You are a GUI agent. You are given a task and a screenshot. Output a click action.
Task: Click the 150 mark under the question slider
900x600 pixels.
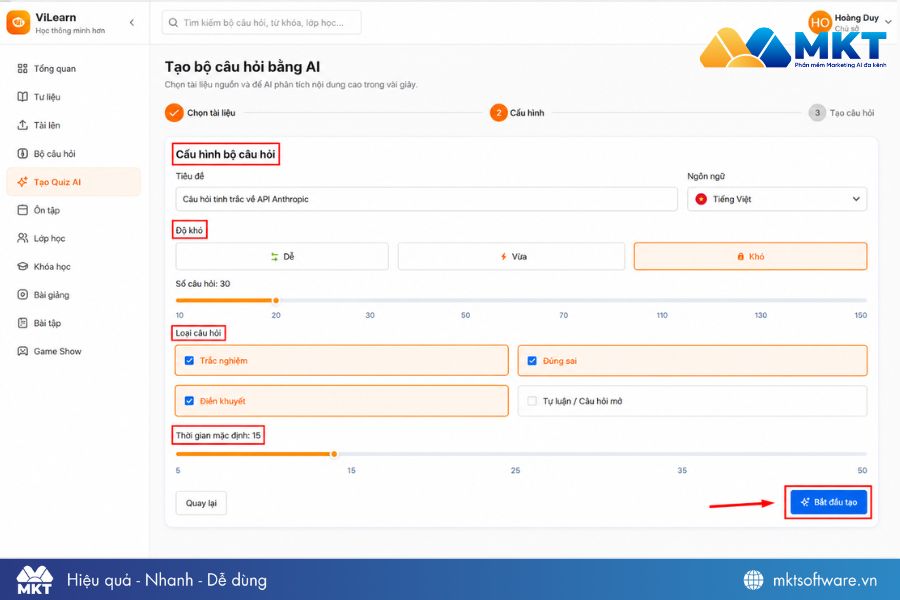tap(860, 315)
